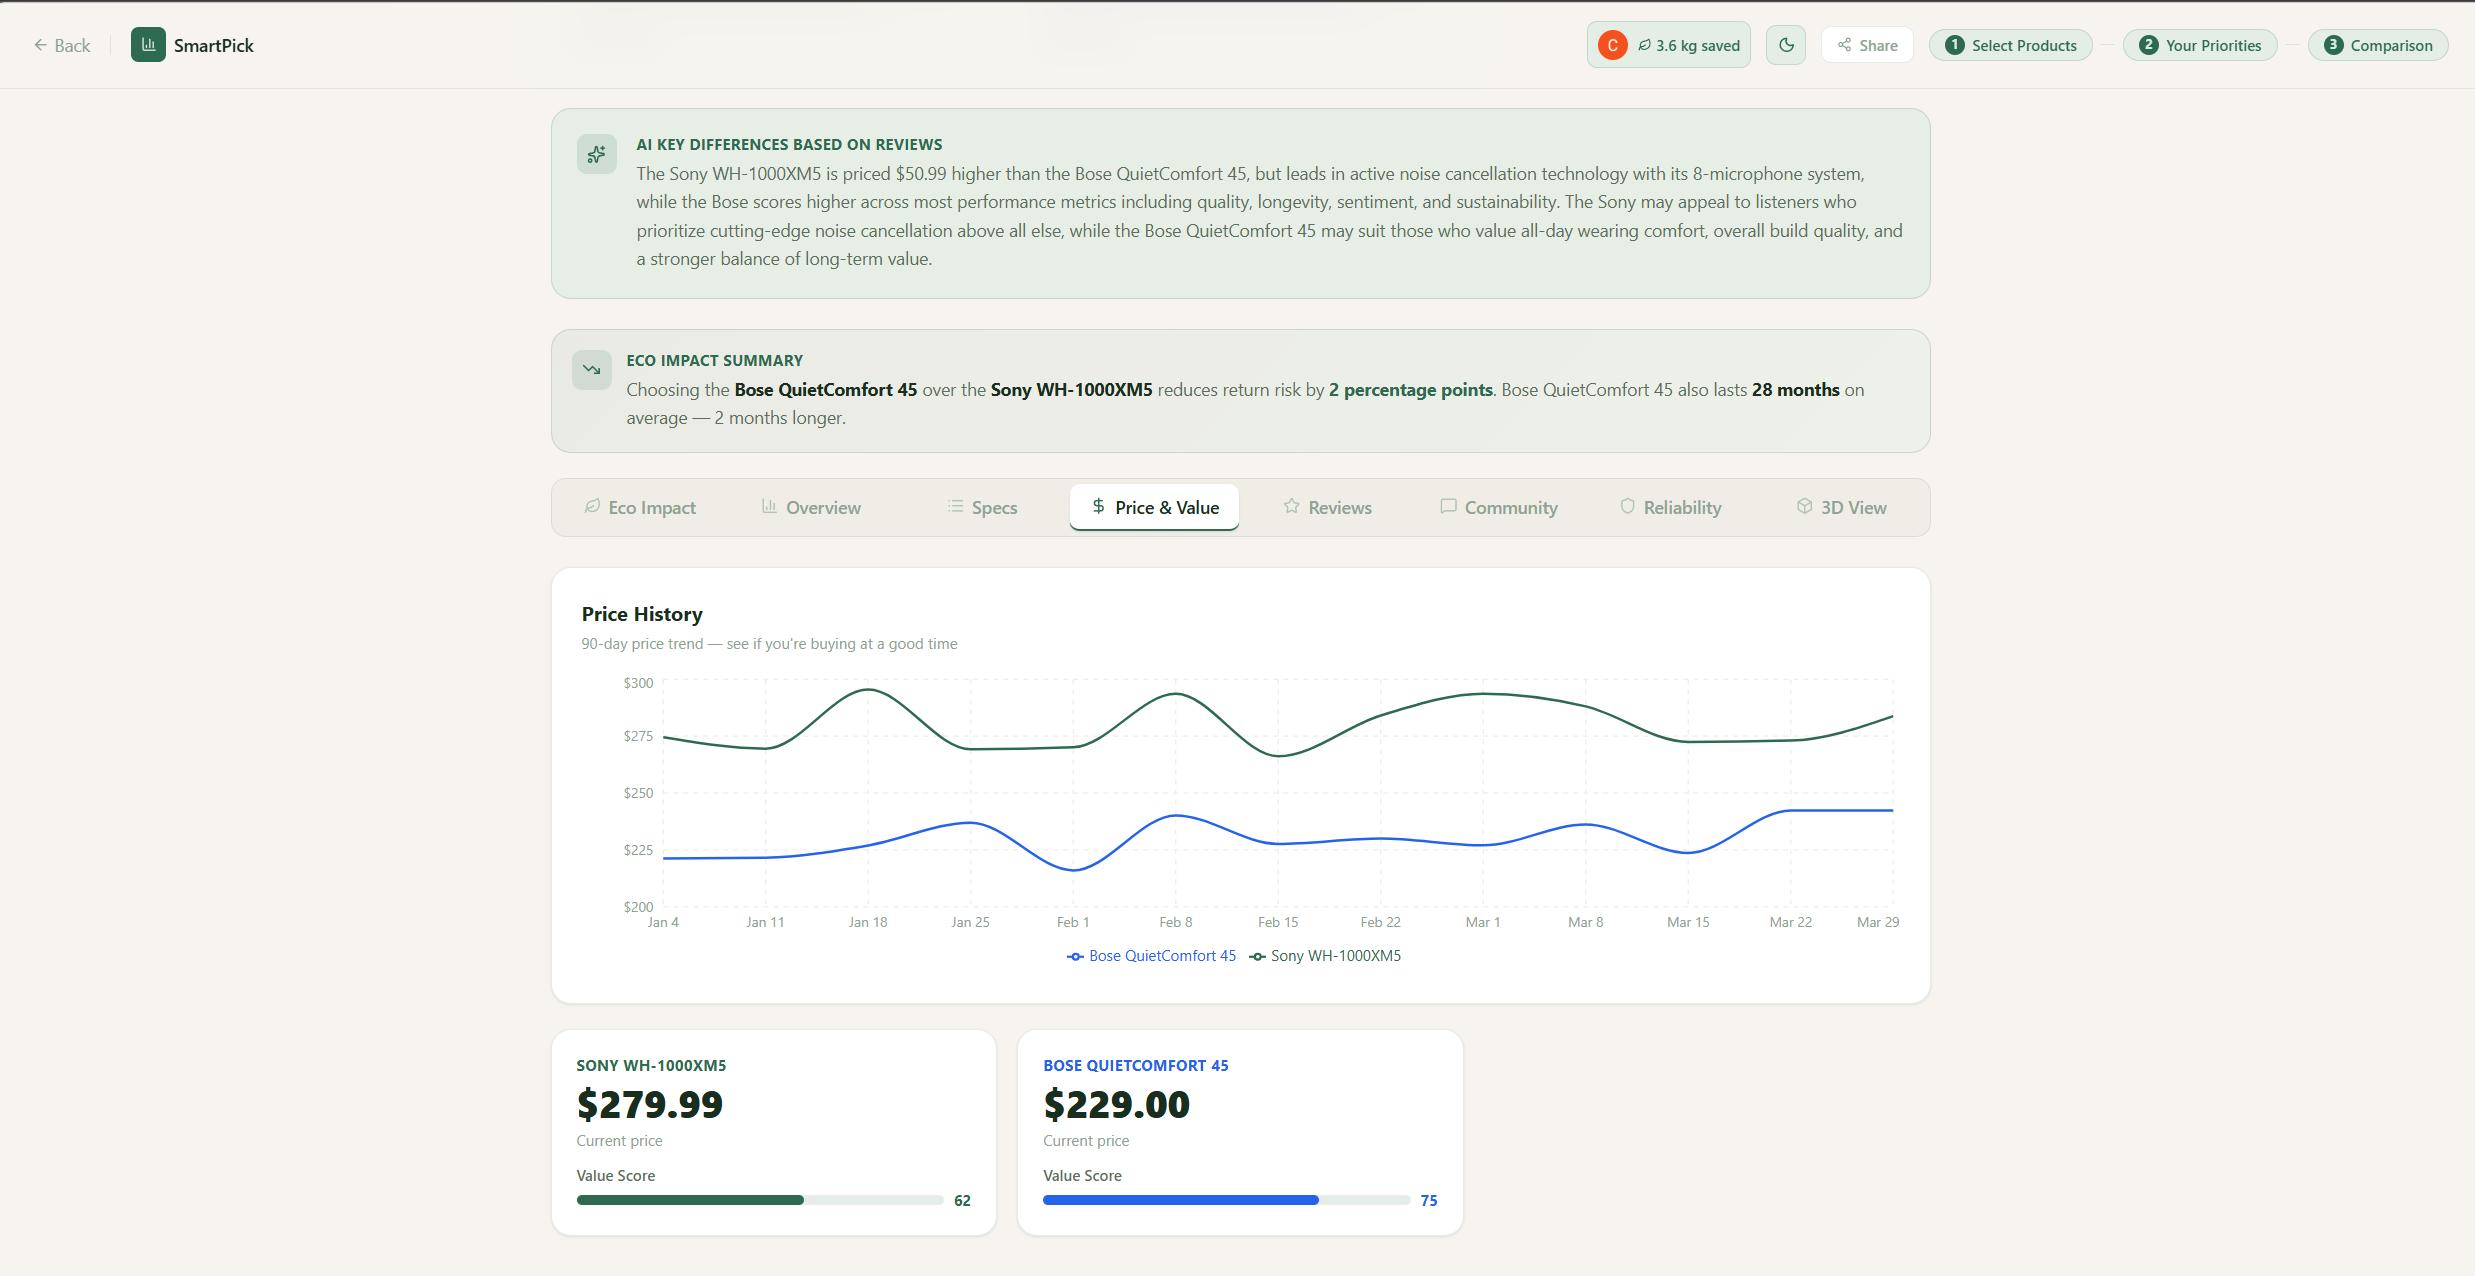The height and width of the screenshot is (1276, 2475).
Task: Open the Specs tab
Action: [982, 508]
